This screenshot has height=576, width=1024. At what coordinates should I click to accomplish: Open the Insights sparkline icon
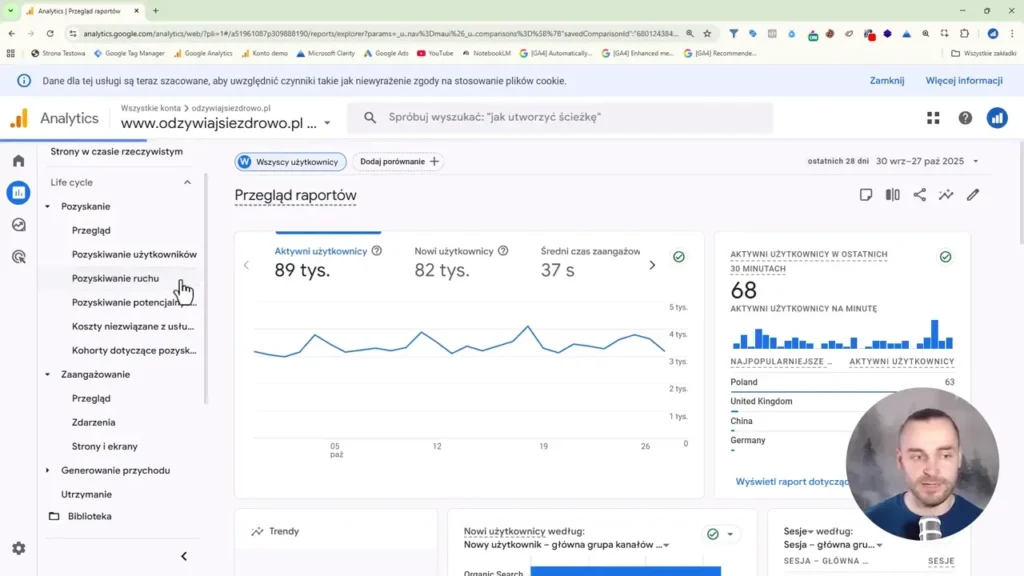[946, 195]
